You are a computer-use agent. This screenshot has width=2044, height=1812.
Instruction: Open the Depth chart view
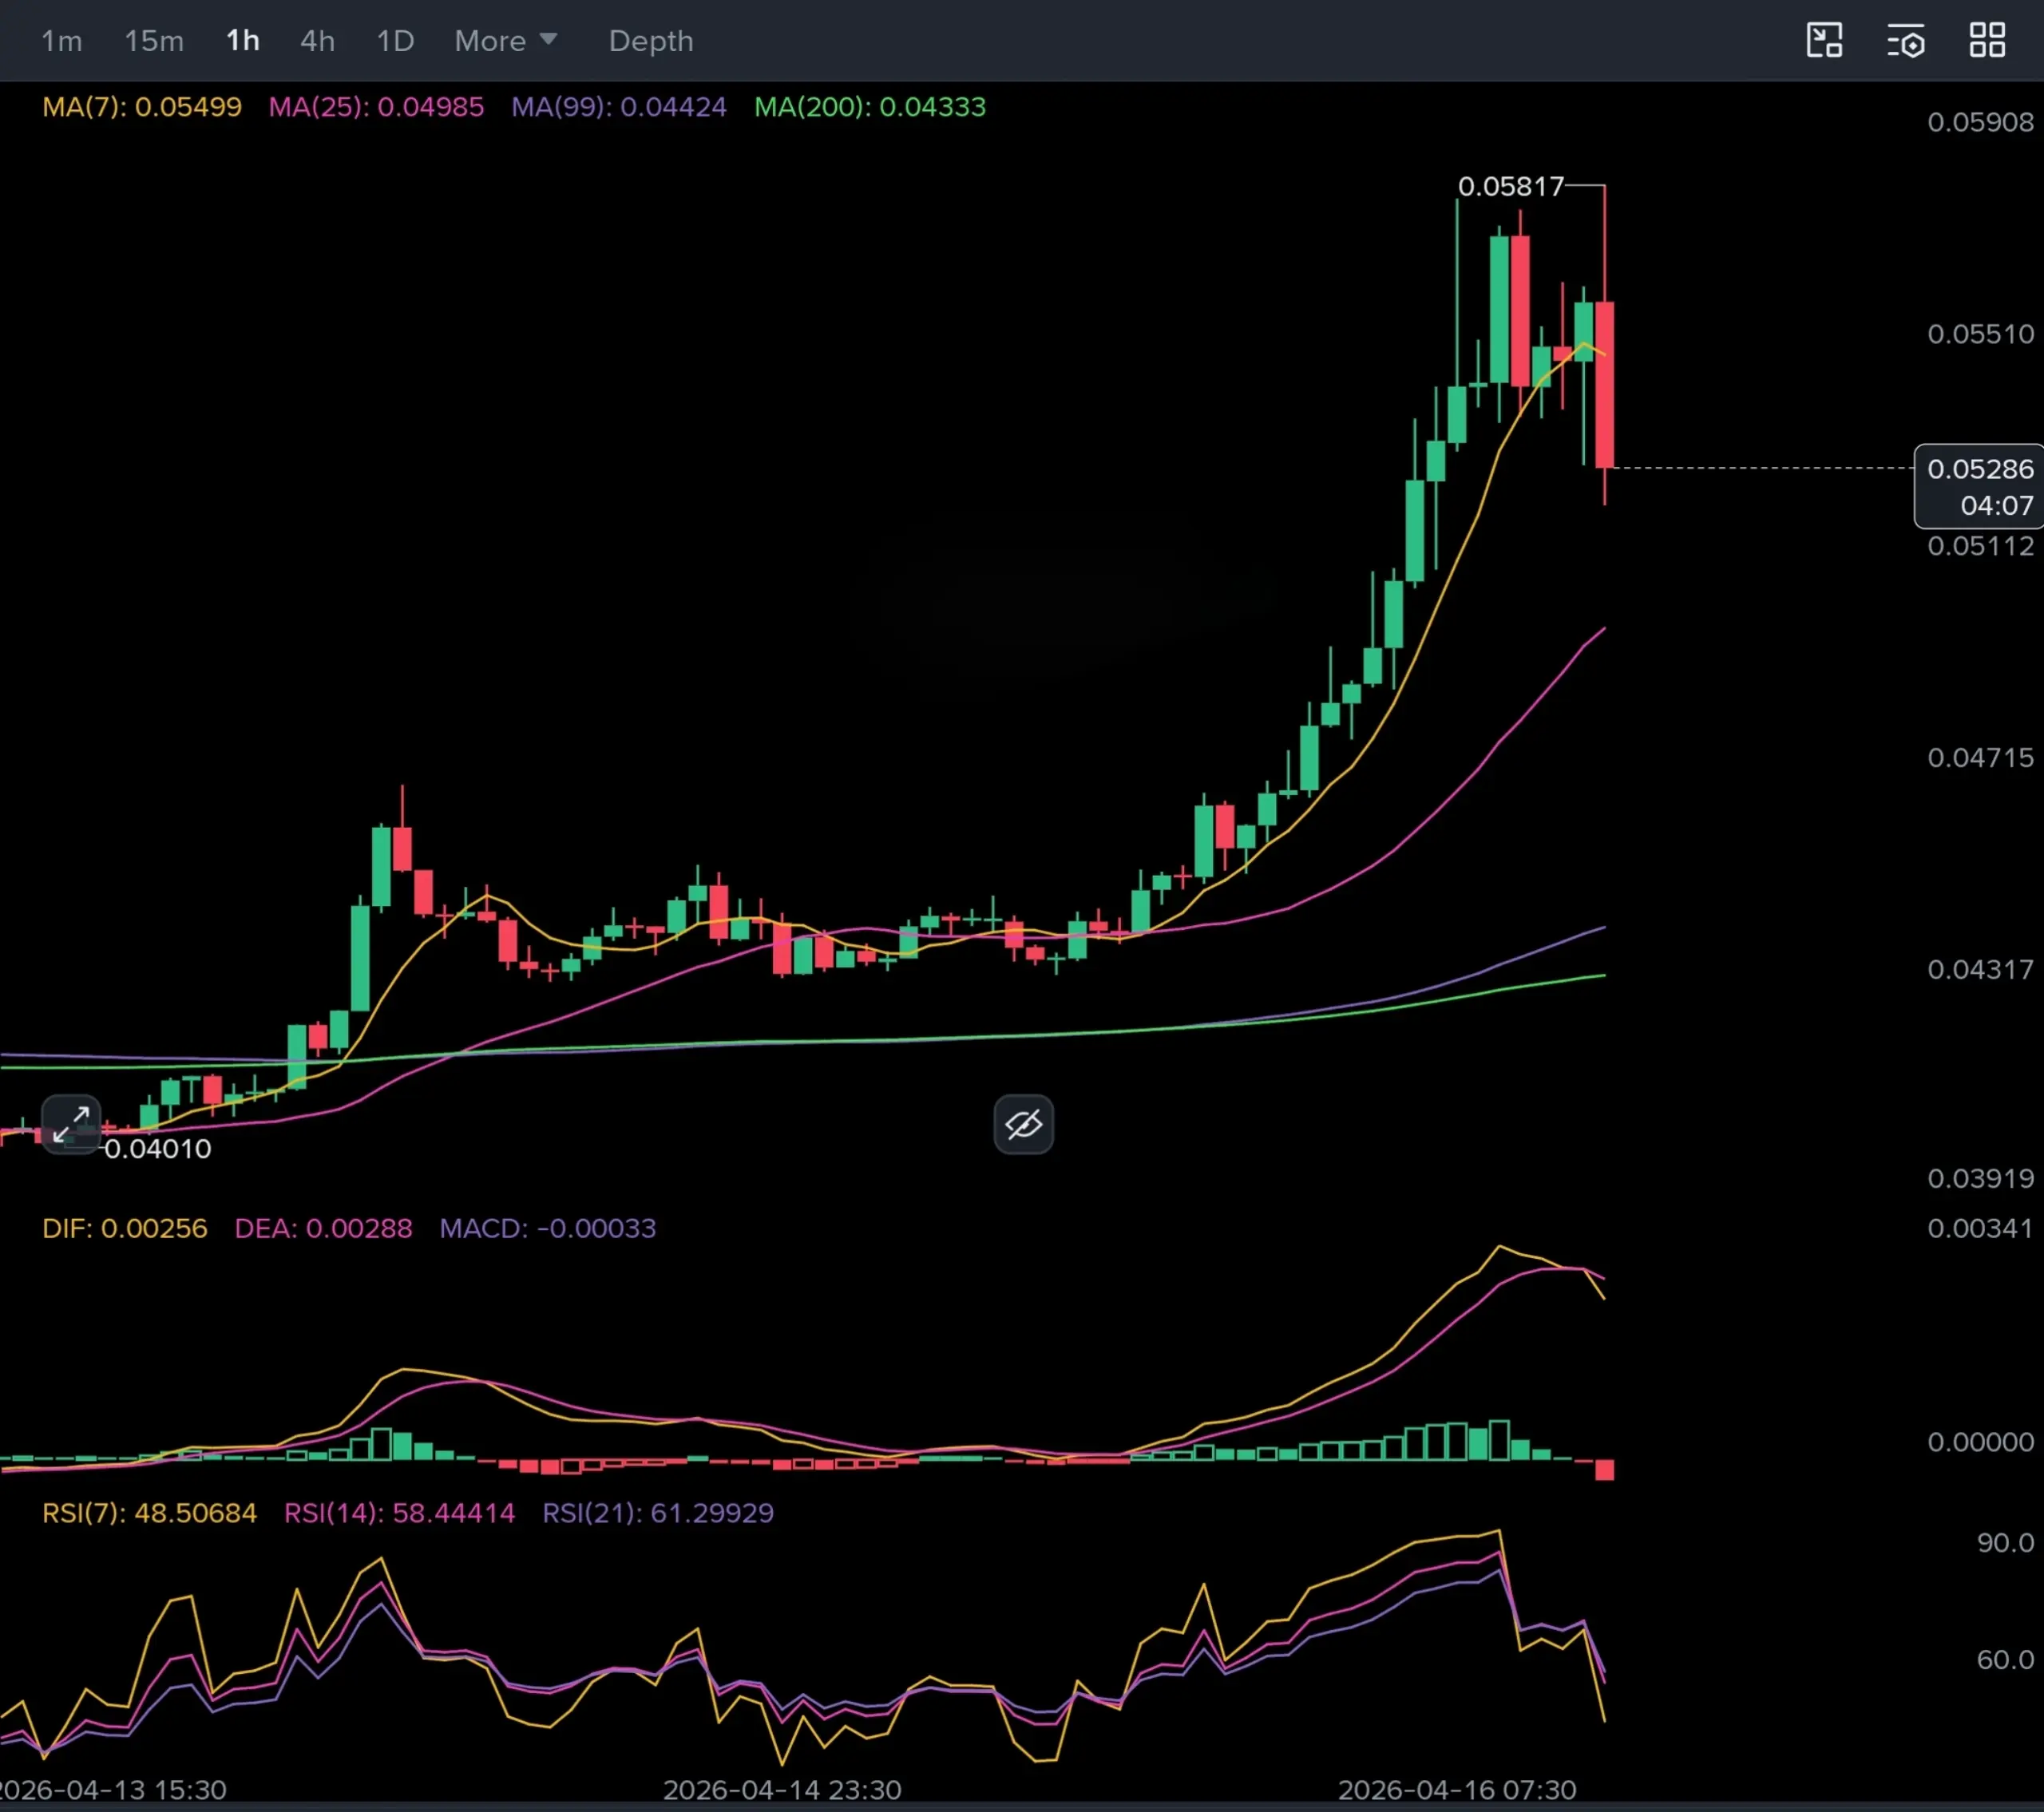[650, 41]
